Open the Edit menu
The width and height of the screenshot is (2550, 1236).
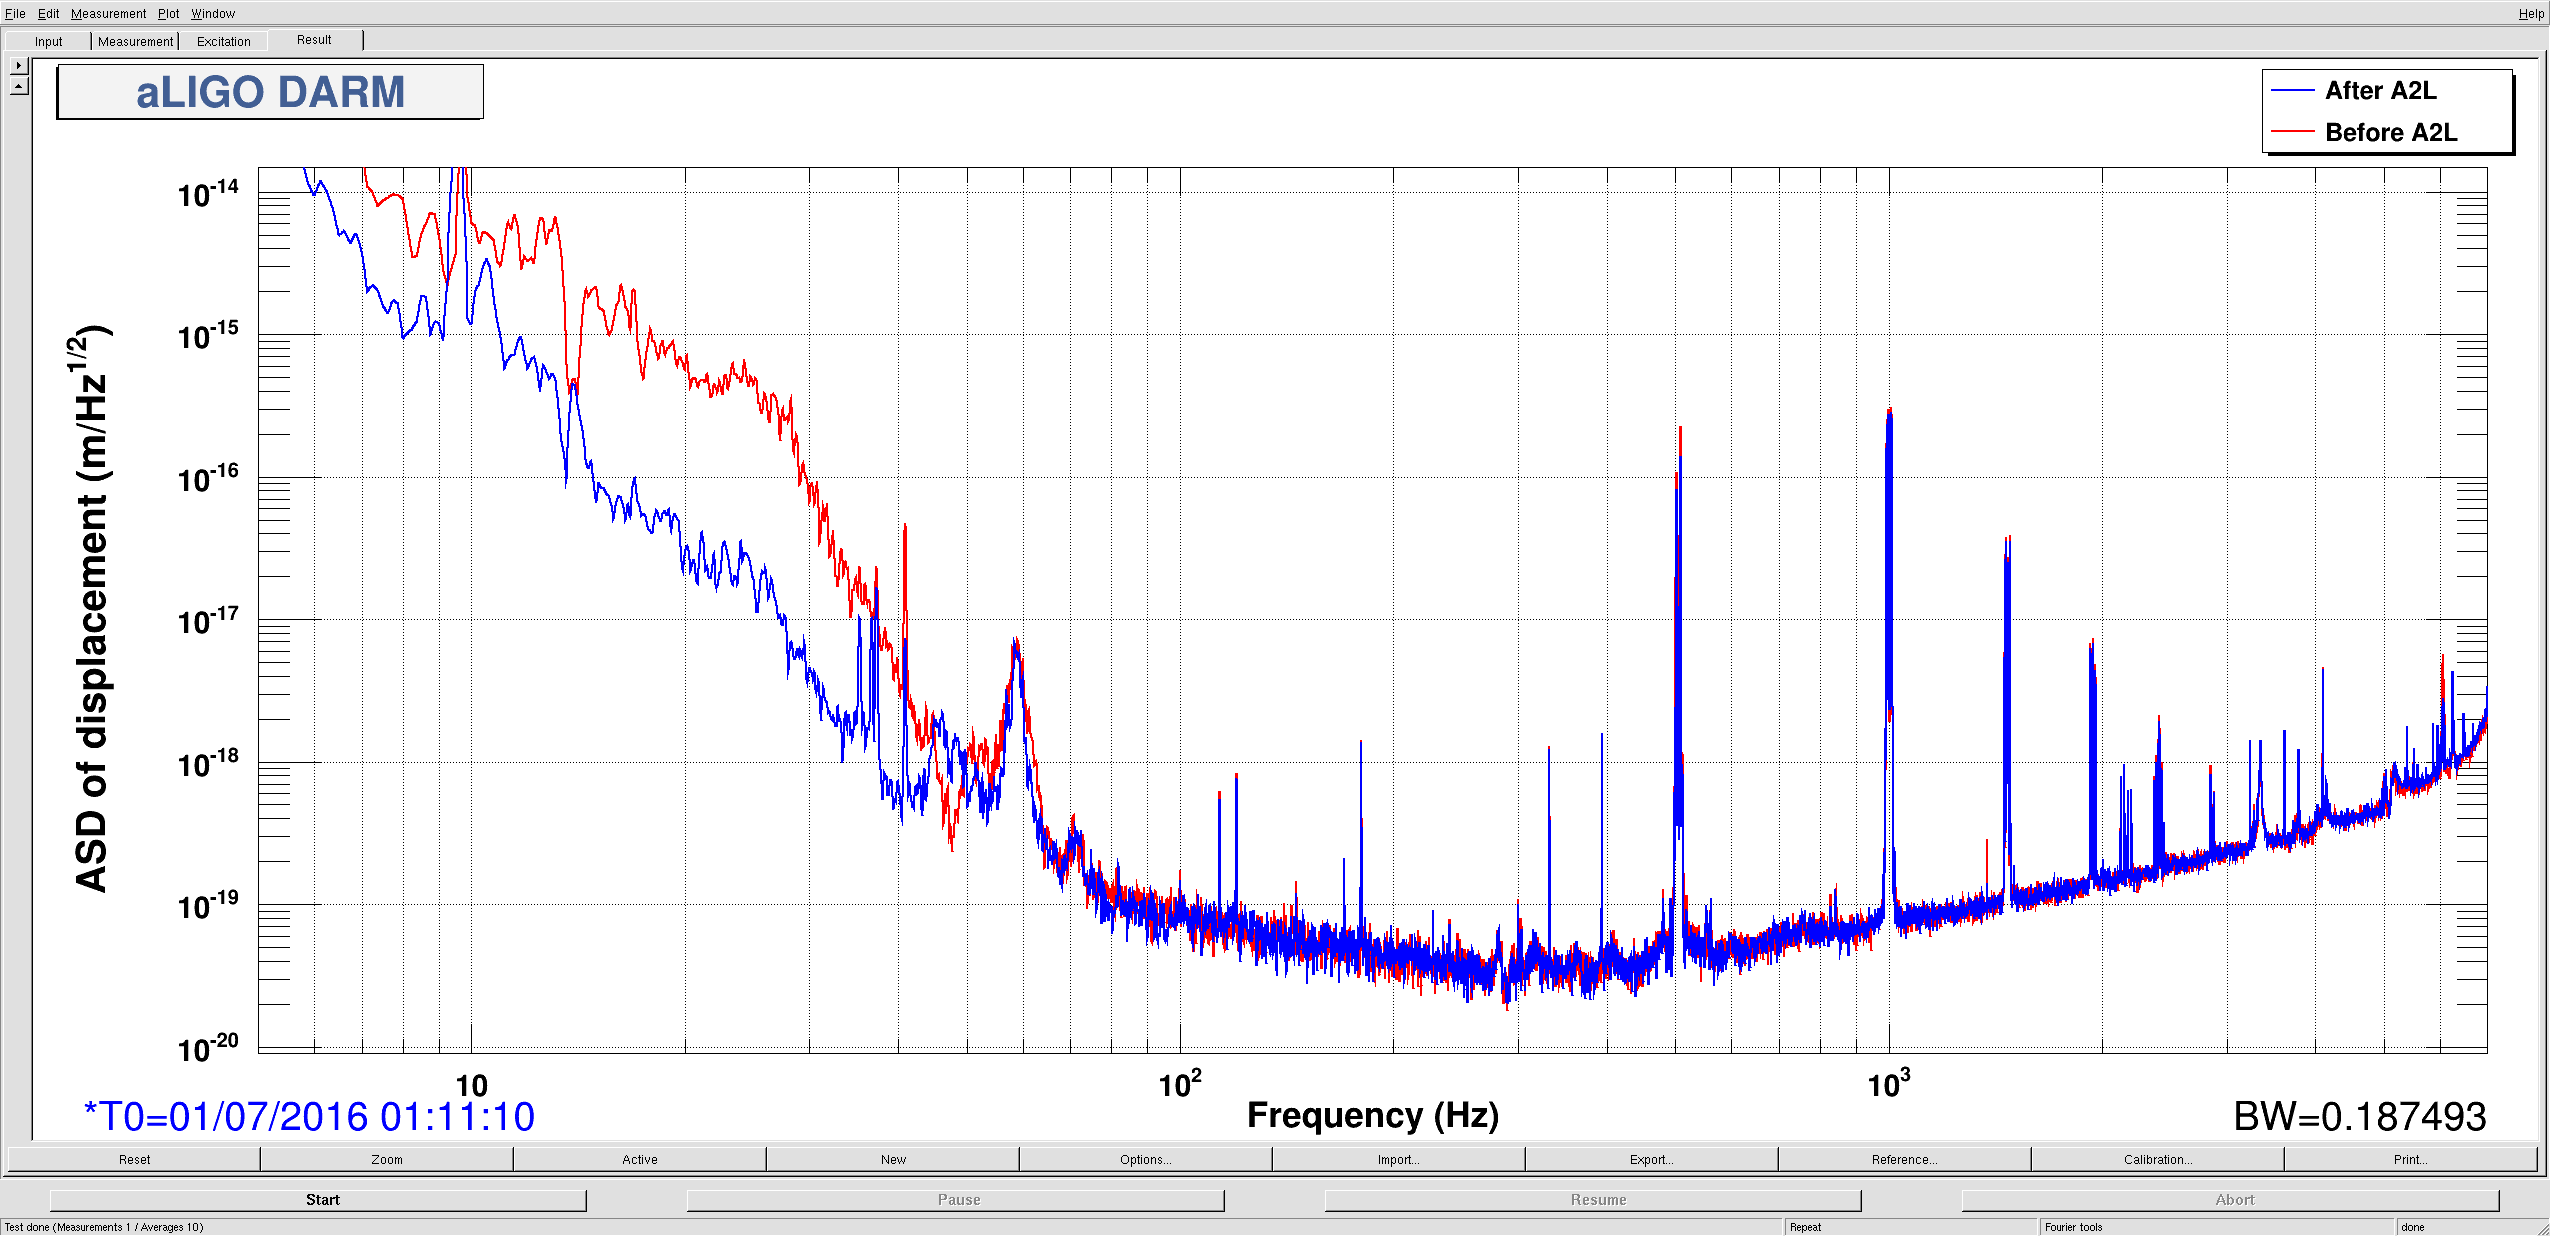(x=48, y=13)
